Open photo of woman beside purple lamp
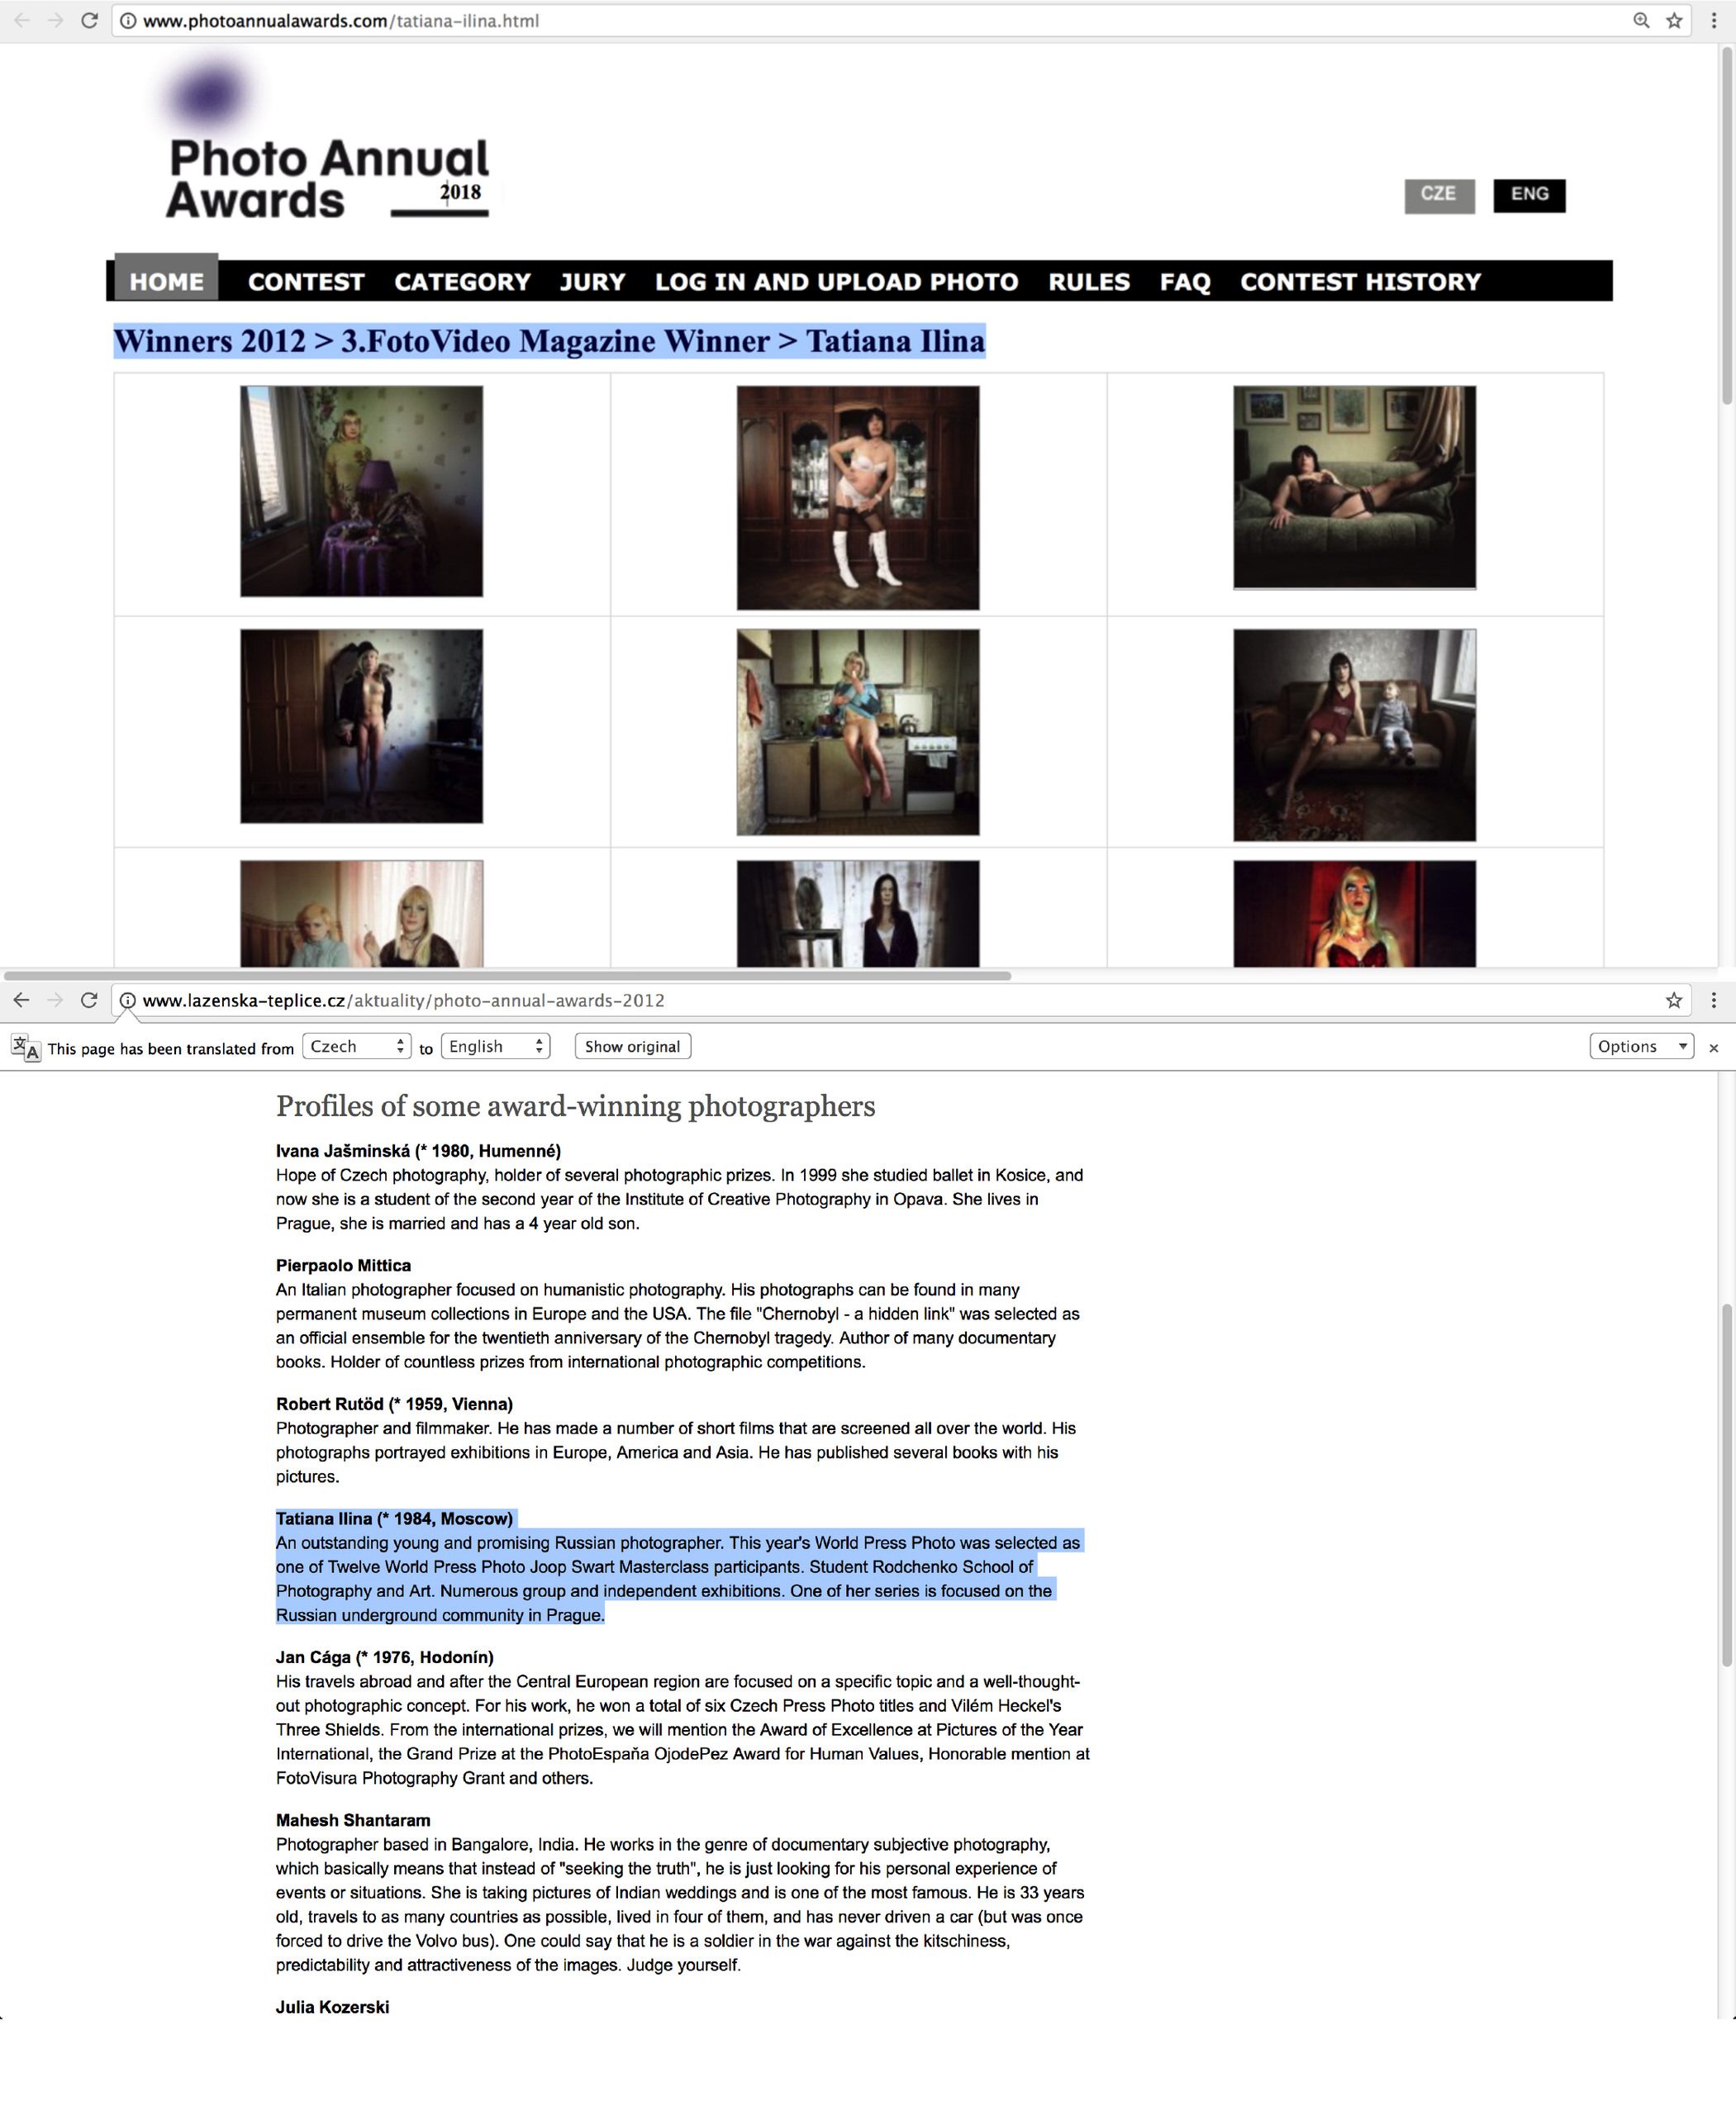 tap(361, 491)
